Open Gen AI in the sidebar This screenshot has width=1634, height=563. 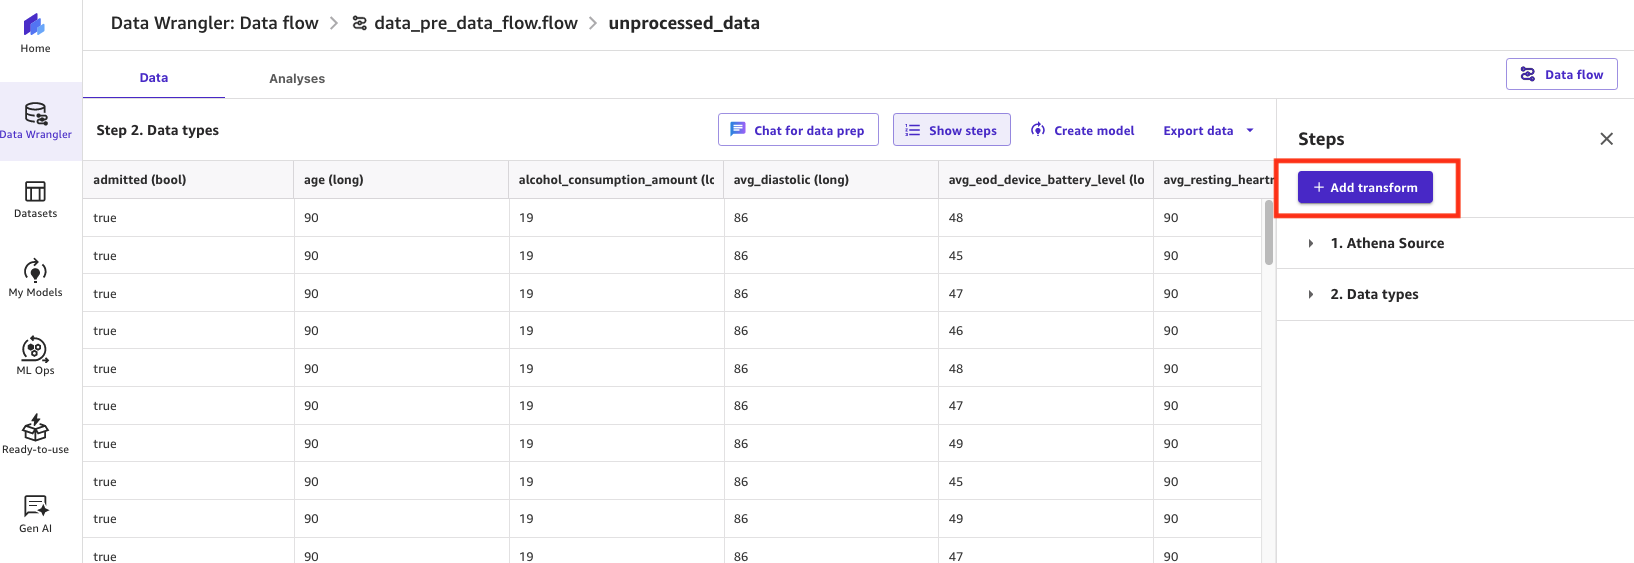tap(35, 514)
